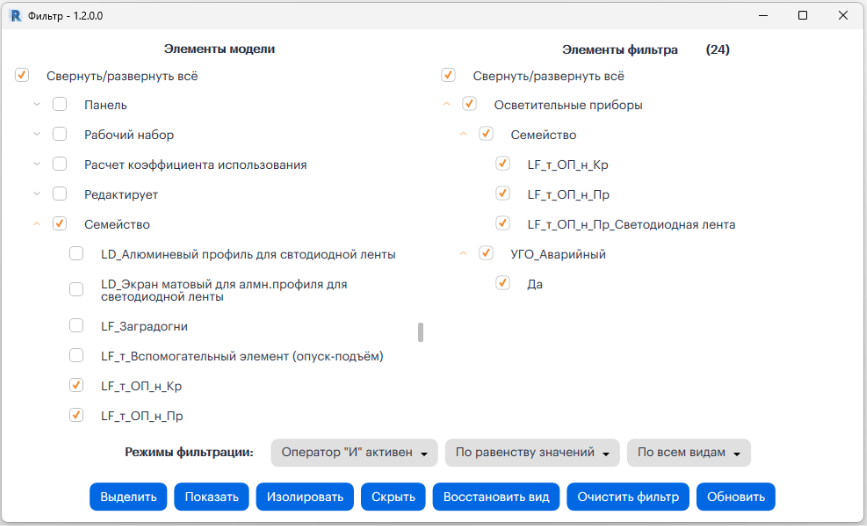
Task: Click the Revit app icon in title bar
Action: tap(15, 16)
